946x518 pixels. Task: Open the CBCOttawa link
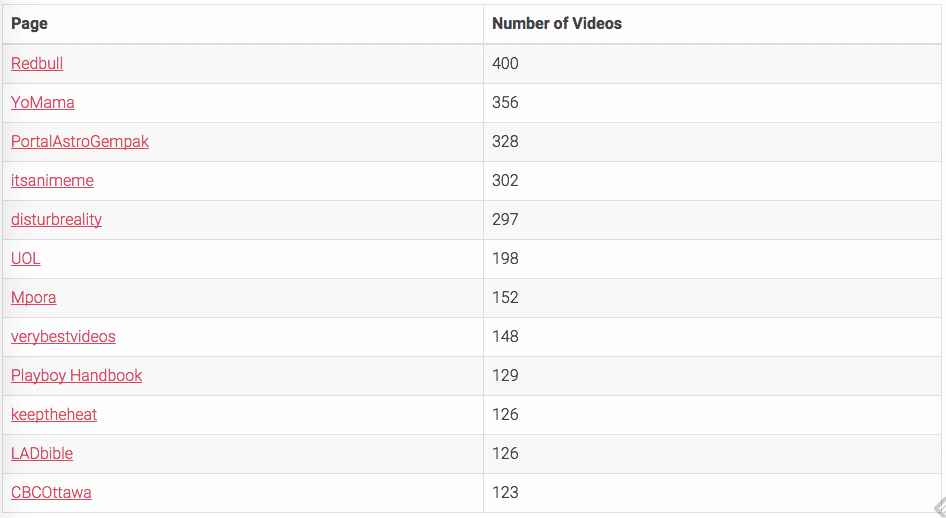click(51, 493)
